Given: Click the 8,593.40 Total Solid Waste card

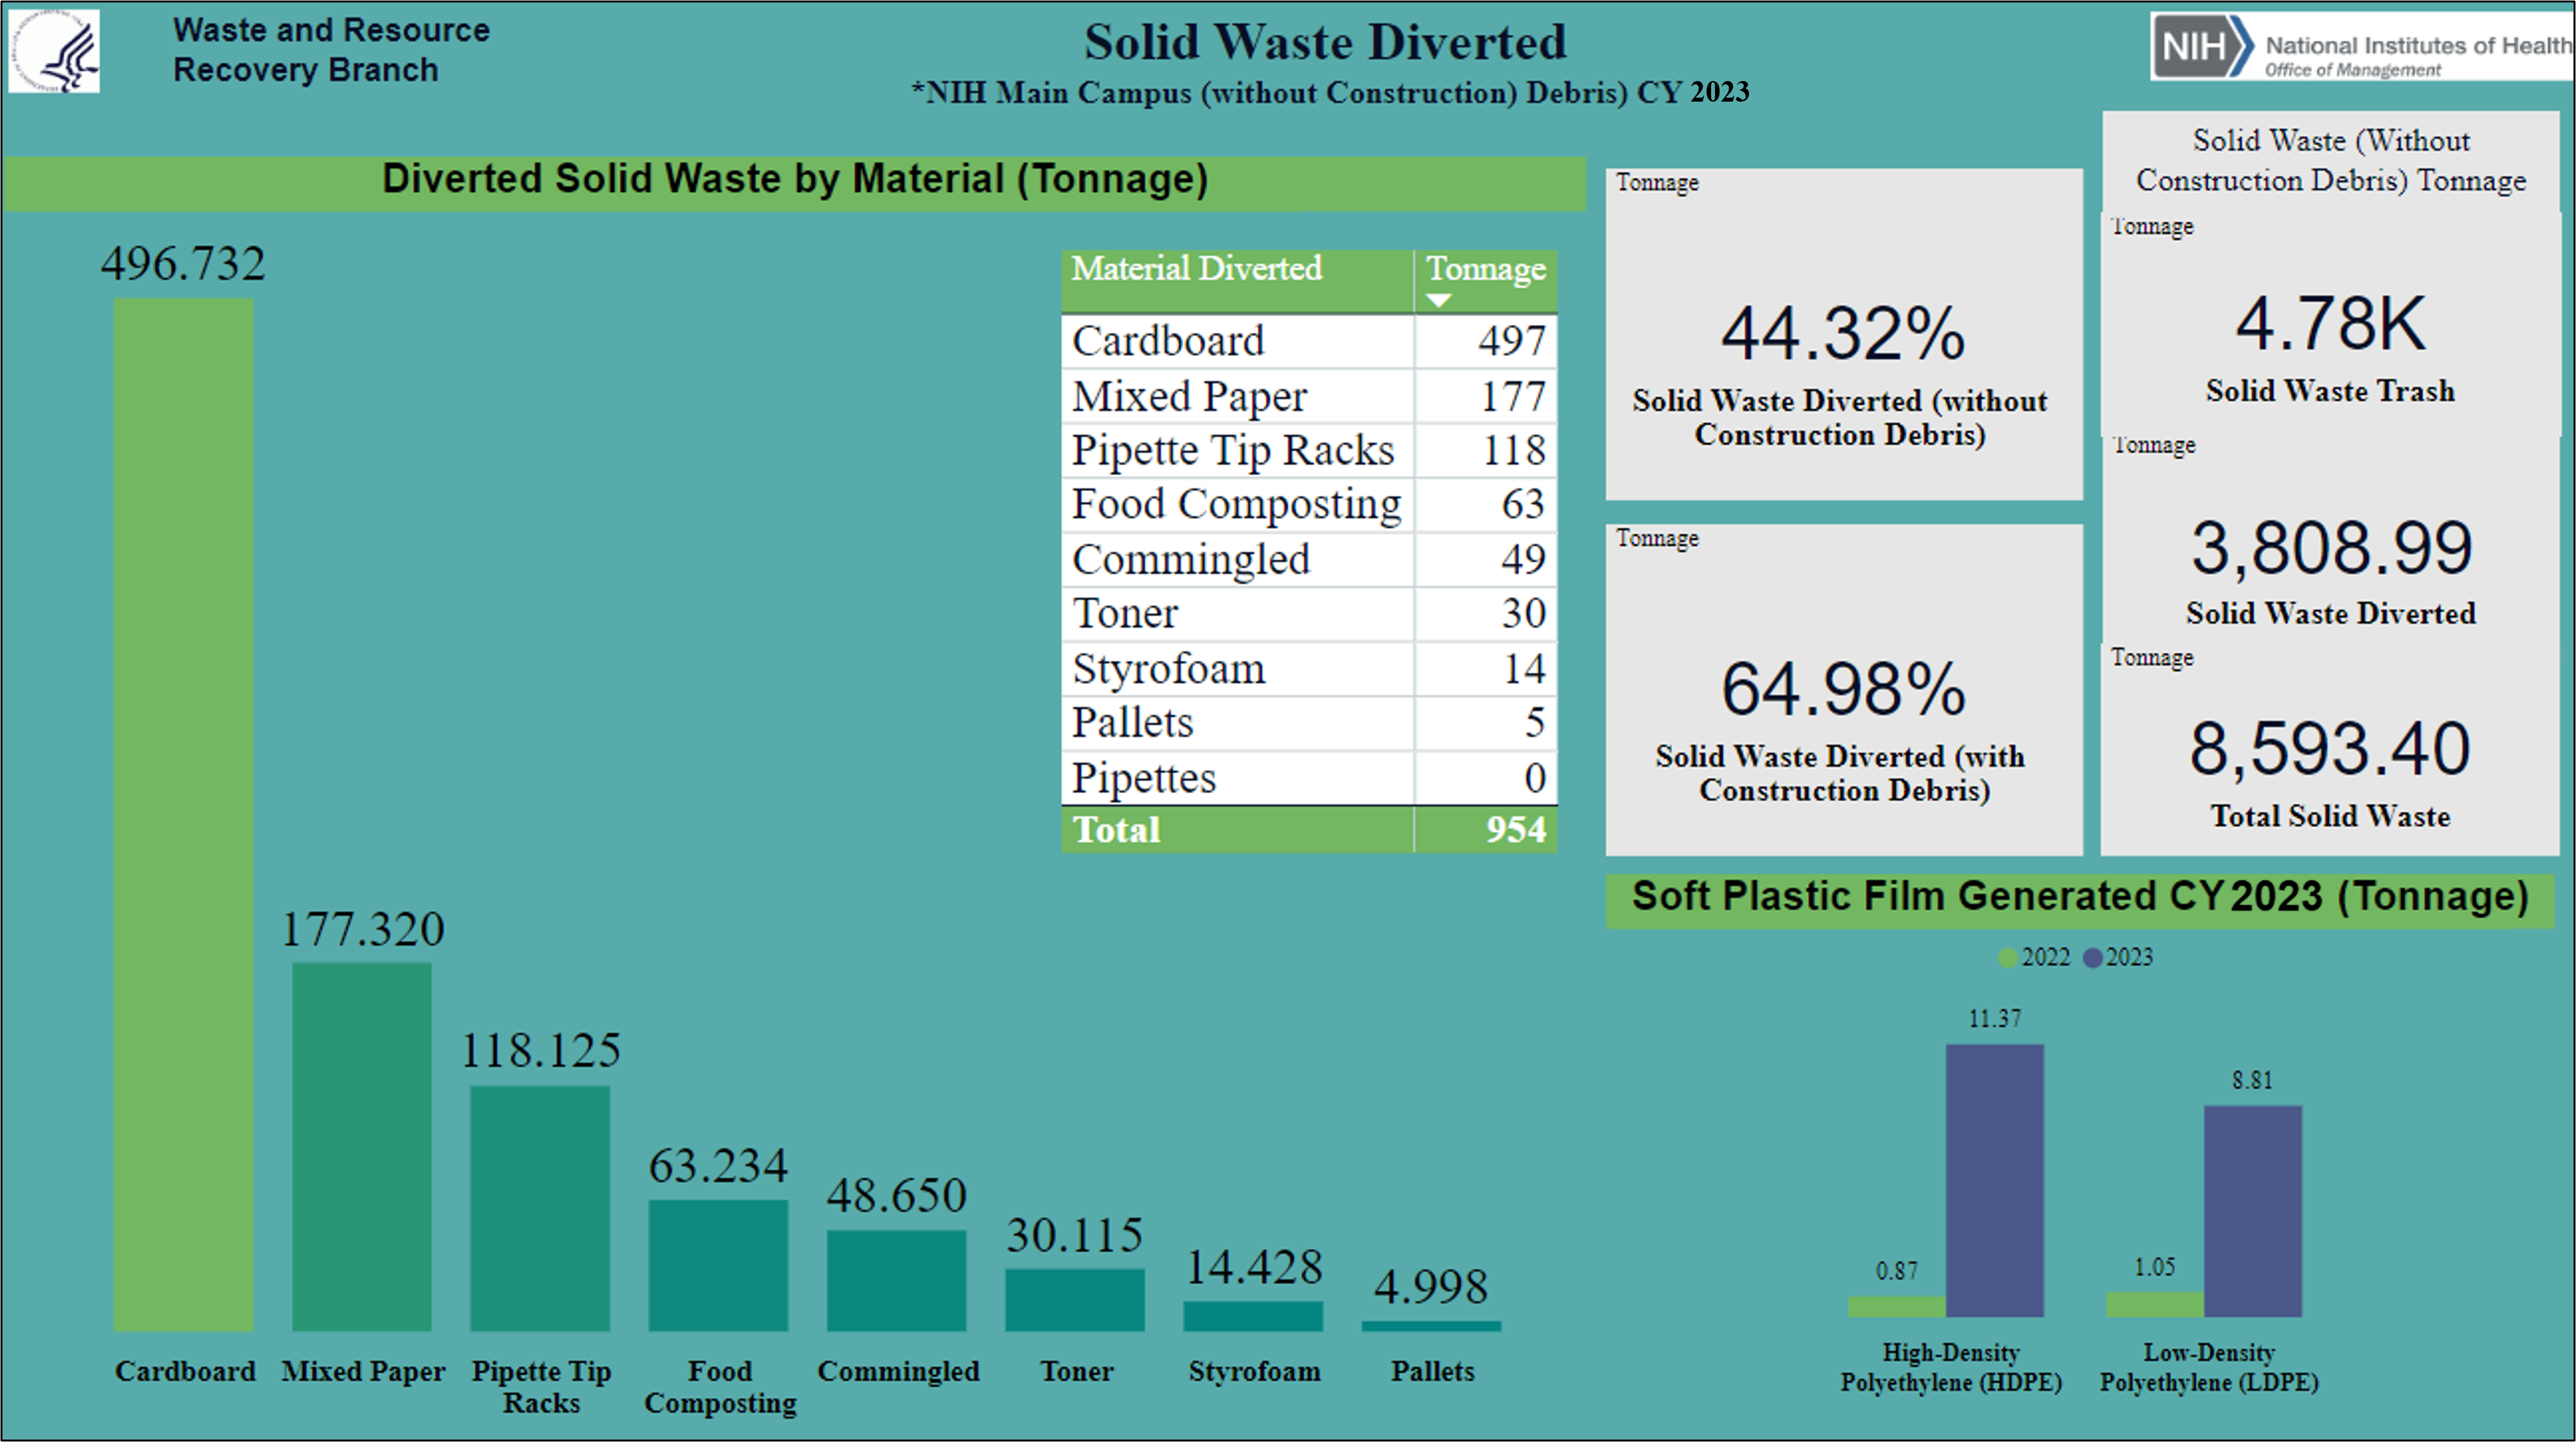Looking at the screenshot, I should (x=2330, y=750).
